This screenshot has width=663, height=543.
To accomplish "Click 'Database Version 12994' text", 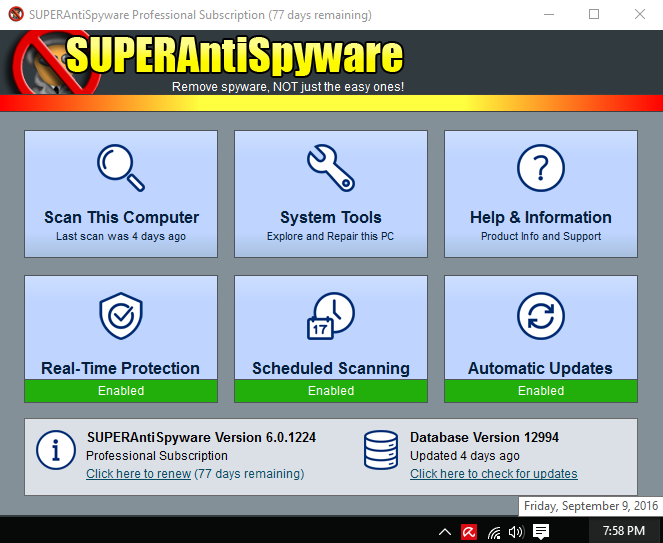I will [x=484, y=437].
